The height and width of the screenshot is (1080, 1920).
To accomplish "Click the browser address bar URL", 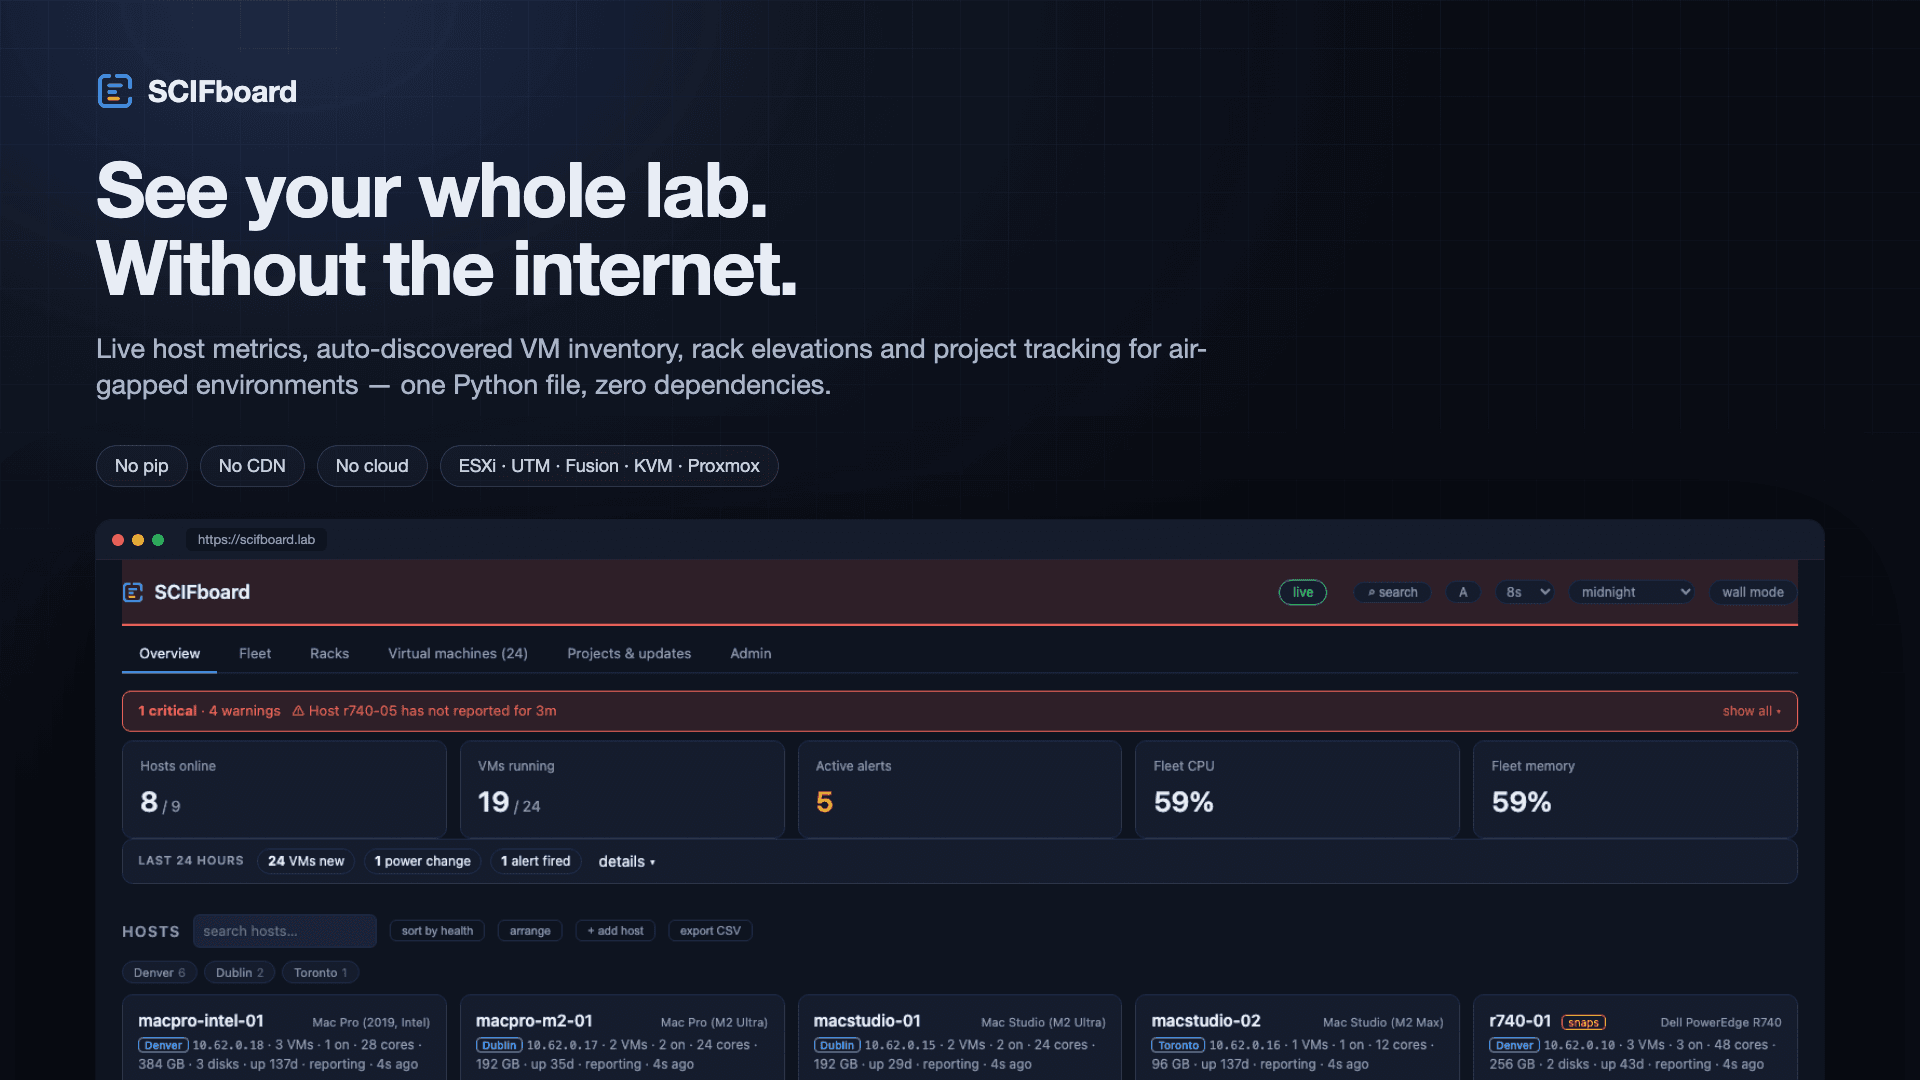I will (x=256, y=540).
